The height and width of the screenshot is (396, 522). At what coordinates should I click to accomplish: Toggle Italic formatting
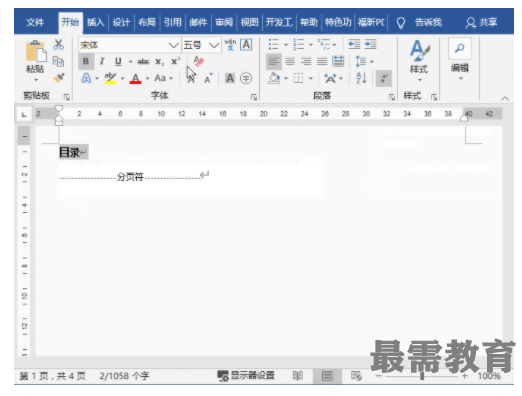(102, 61)
